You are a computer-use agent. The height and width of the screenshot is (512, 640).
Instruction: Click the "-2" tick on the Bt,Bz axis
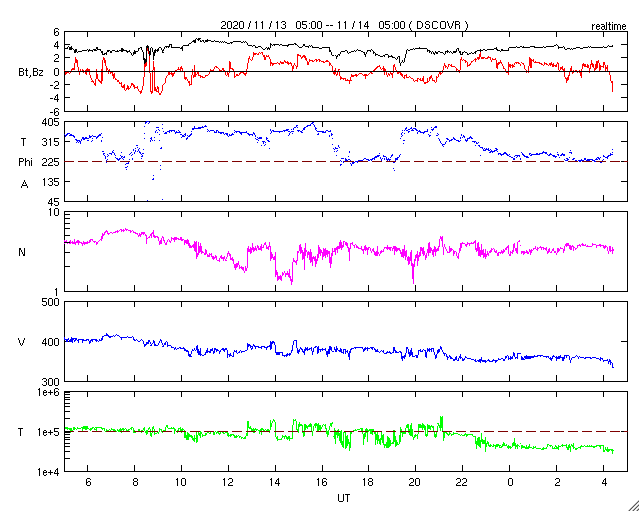coord(55,85)
